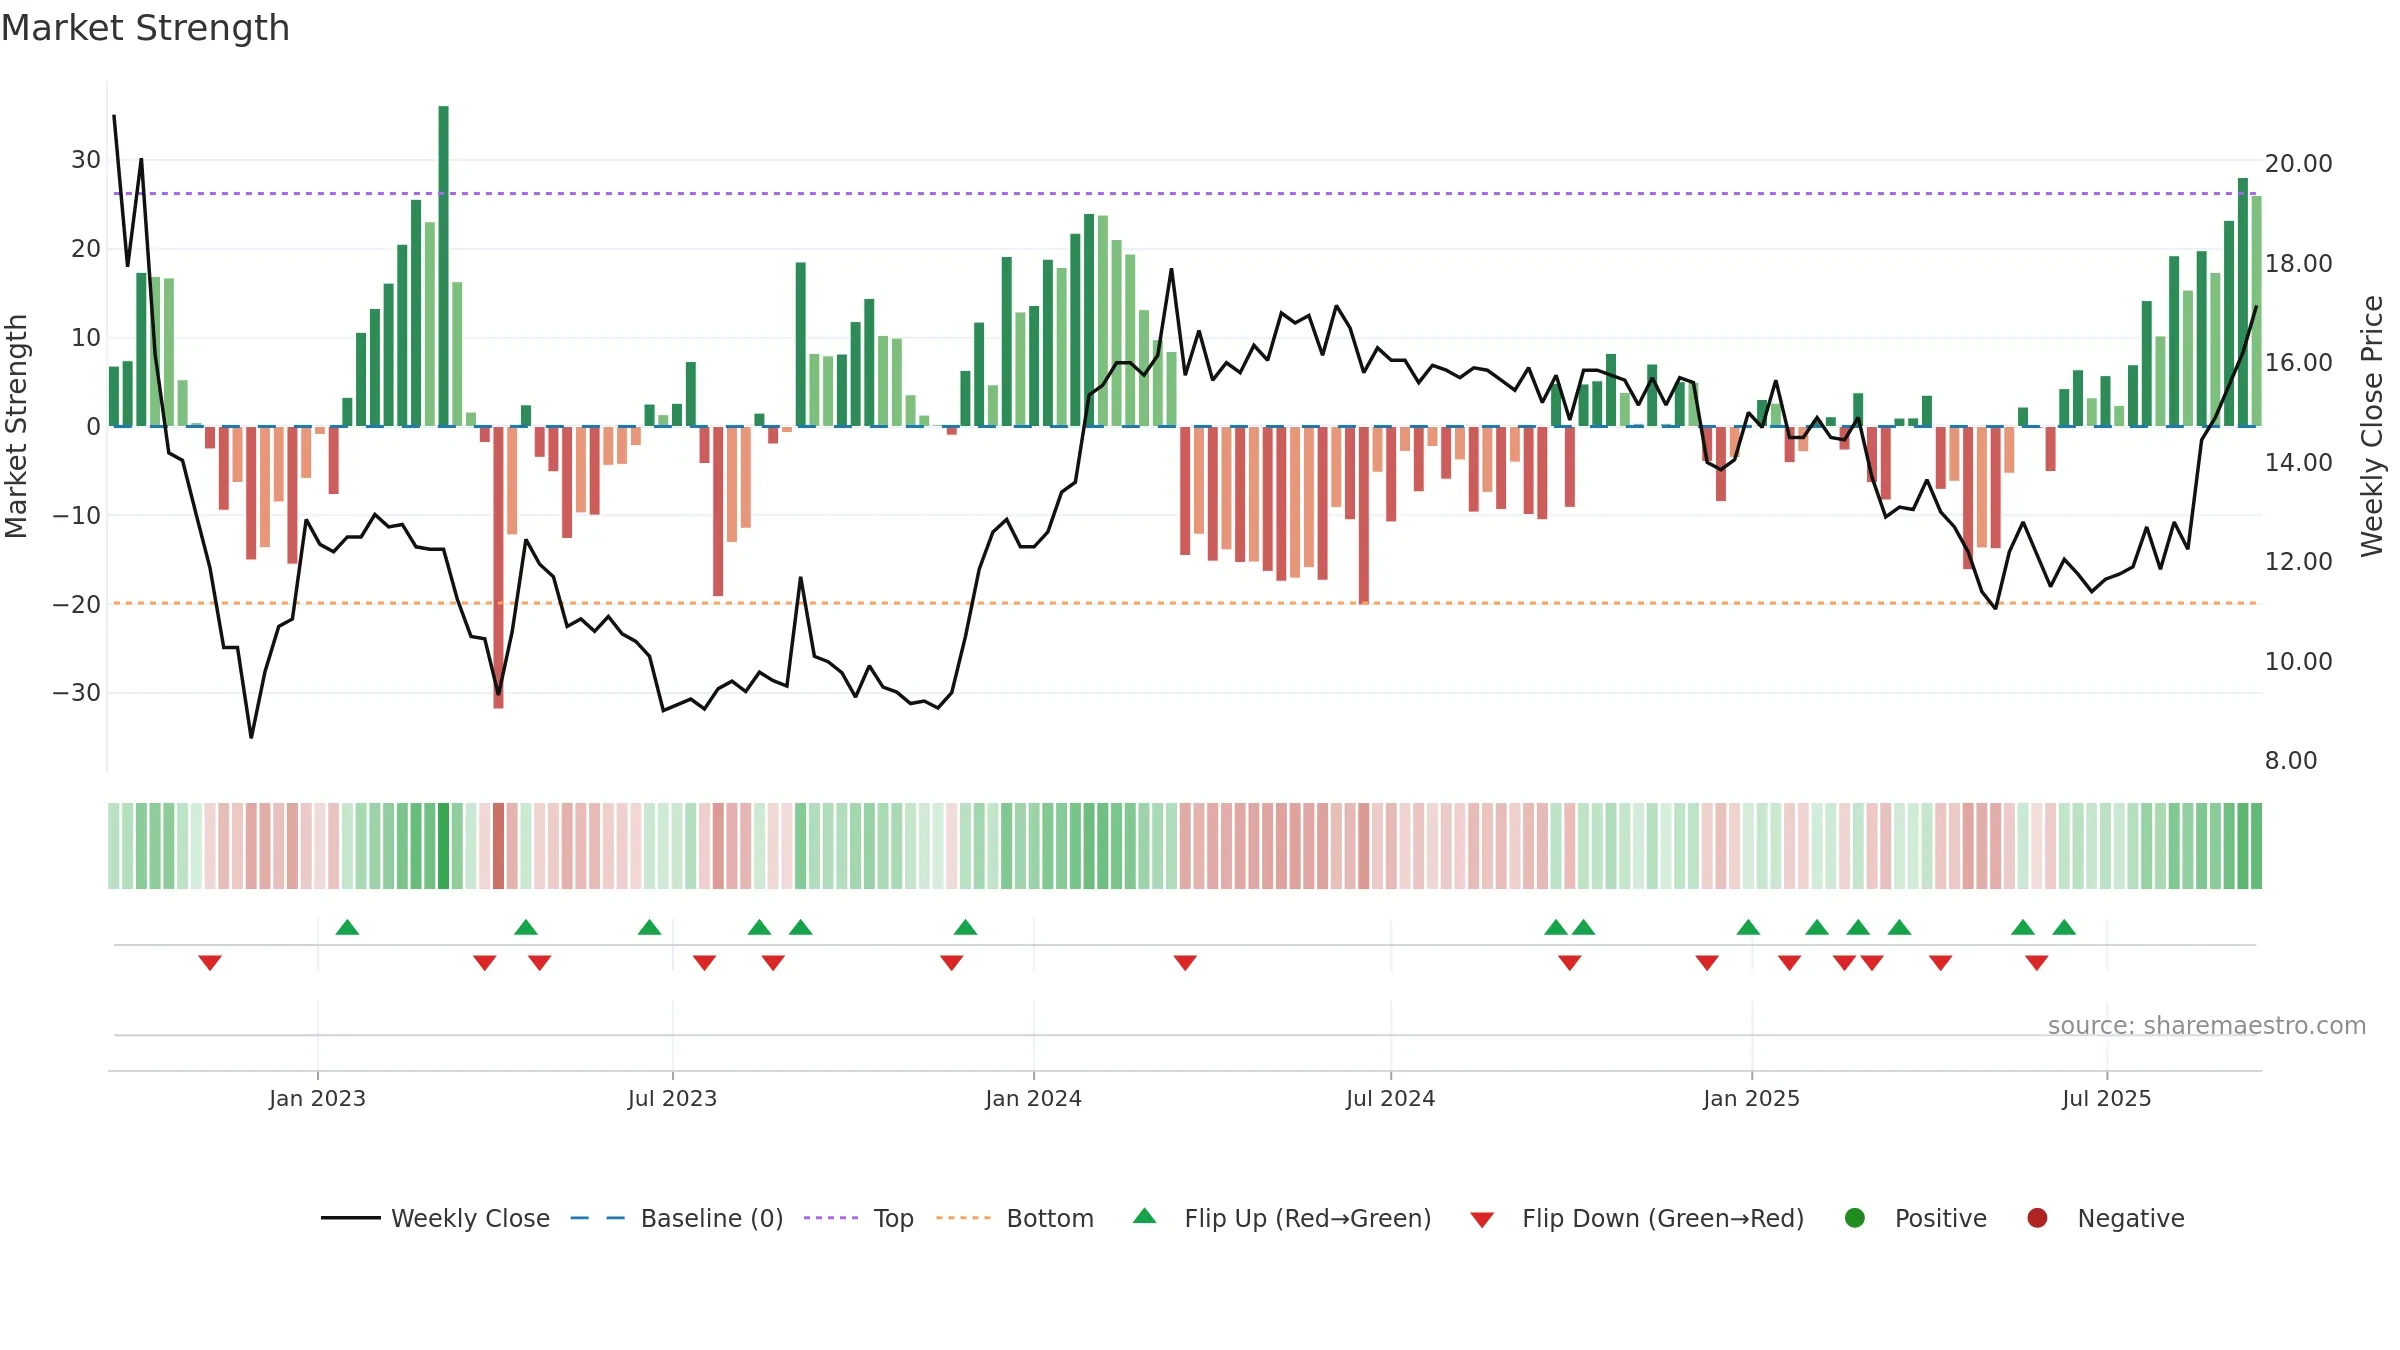
Task: Click the red flip-down marker after Jan 2024
Action: 1185,963
